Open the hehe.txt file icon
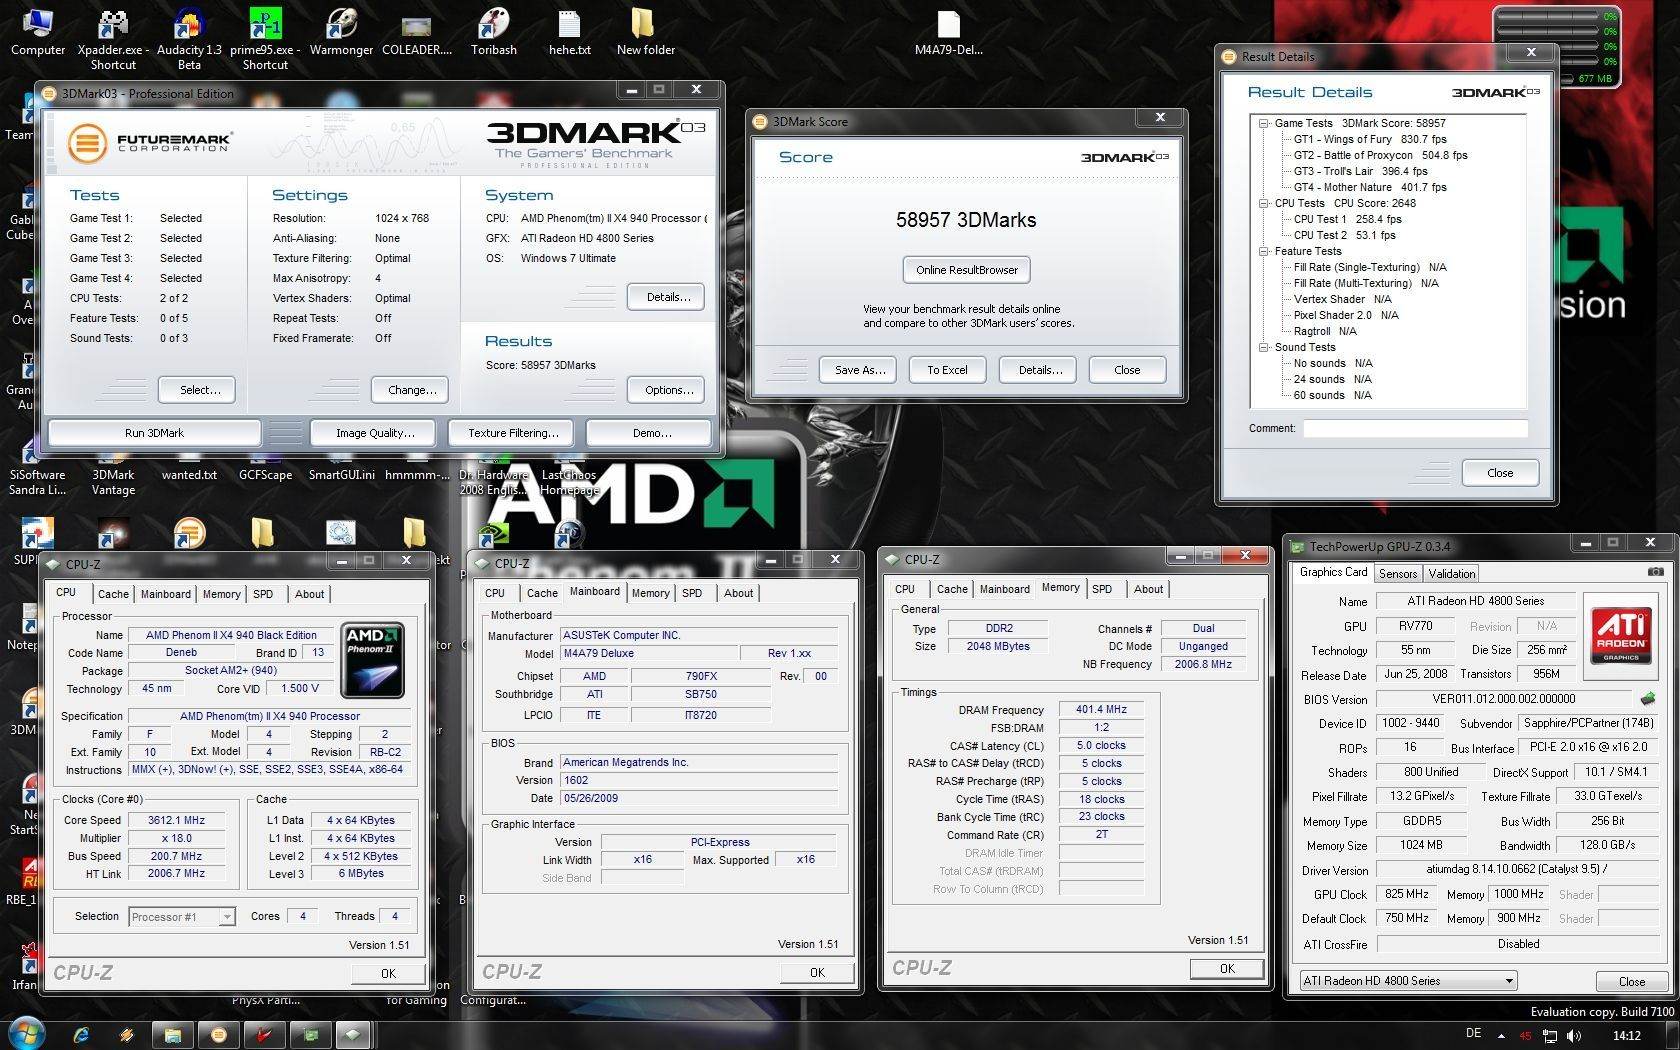The image size is (1680, 1050). point(569,33)
